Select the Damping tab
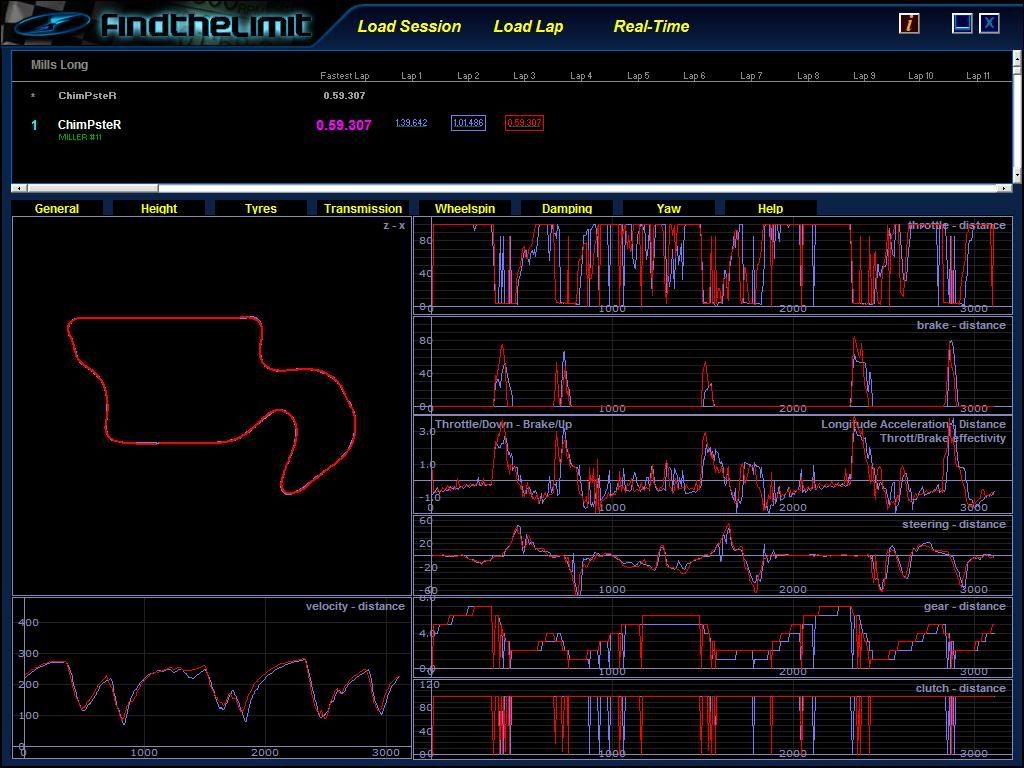The height and width of the screenshot is (768, 1024). pos(566,208)
